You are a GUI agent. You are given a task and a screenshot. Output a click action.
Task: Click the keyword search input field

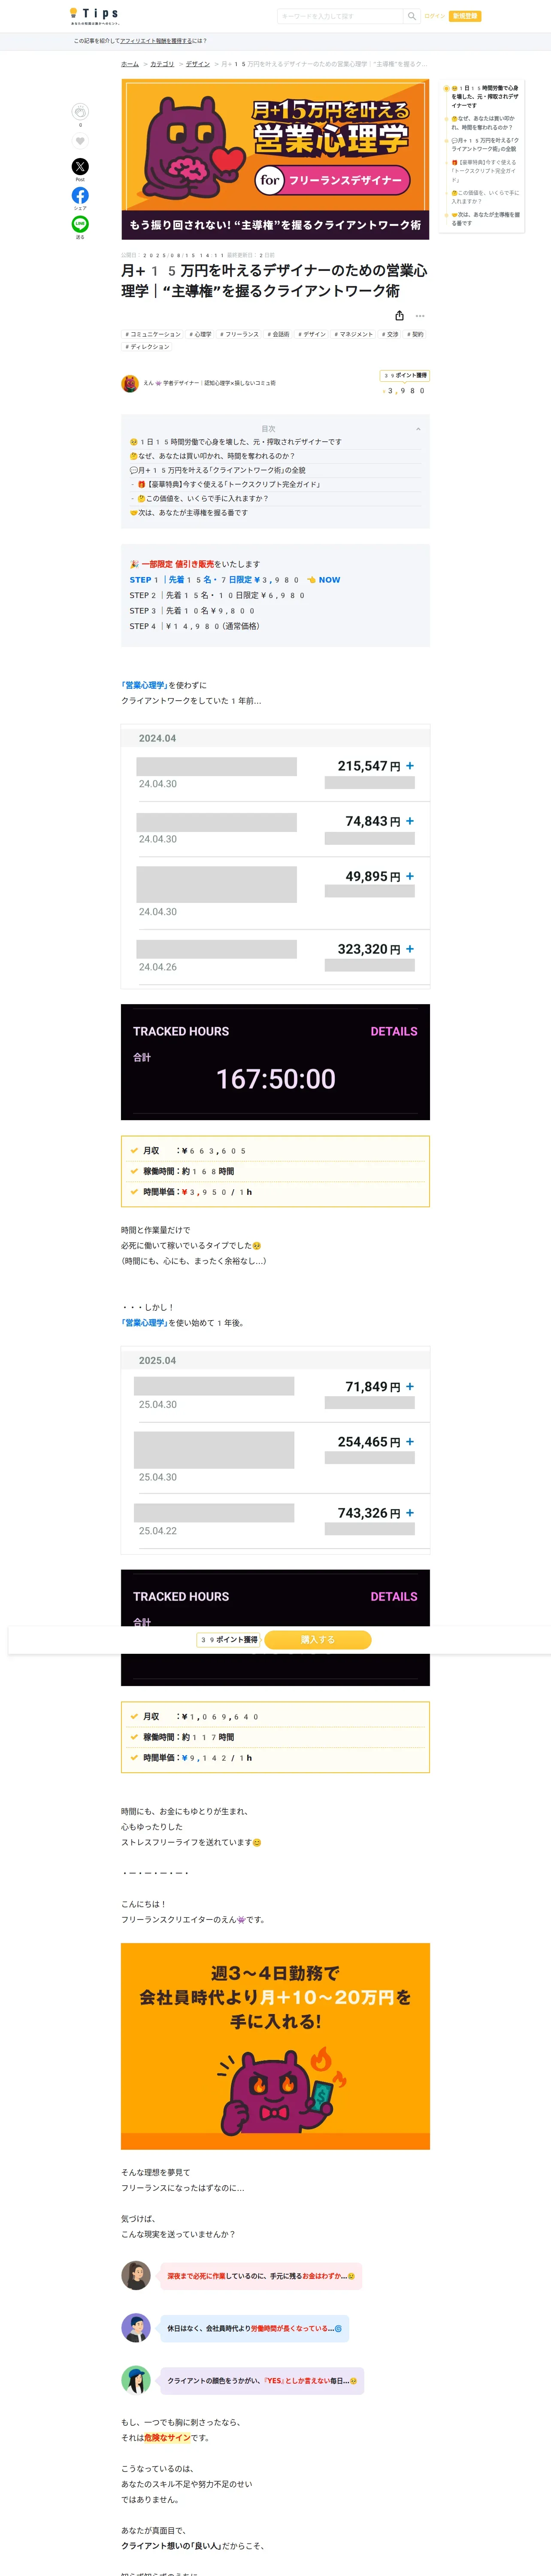[x=339, y=16]
